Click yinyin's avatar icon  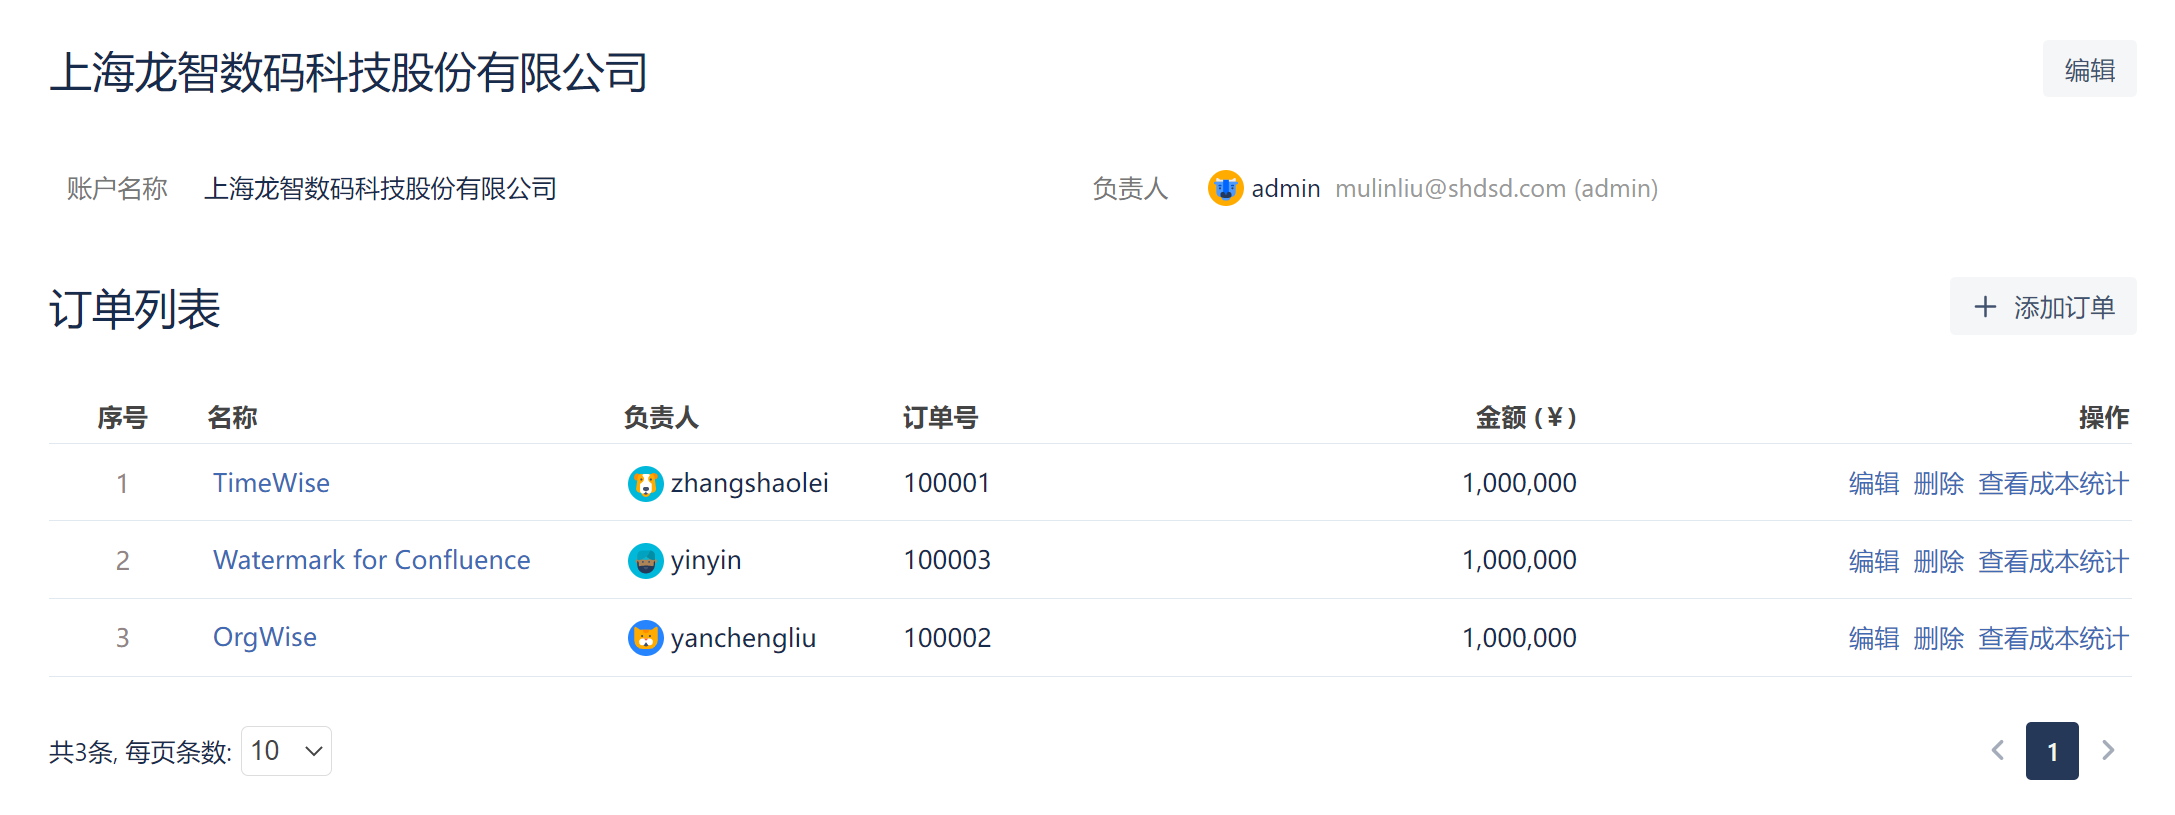(x=645, y=561)
